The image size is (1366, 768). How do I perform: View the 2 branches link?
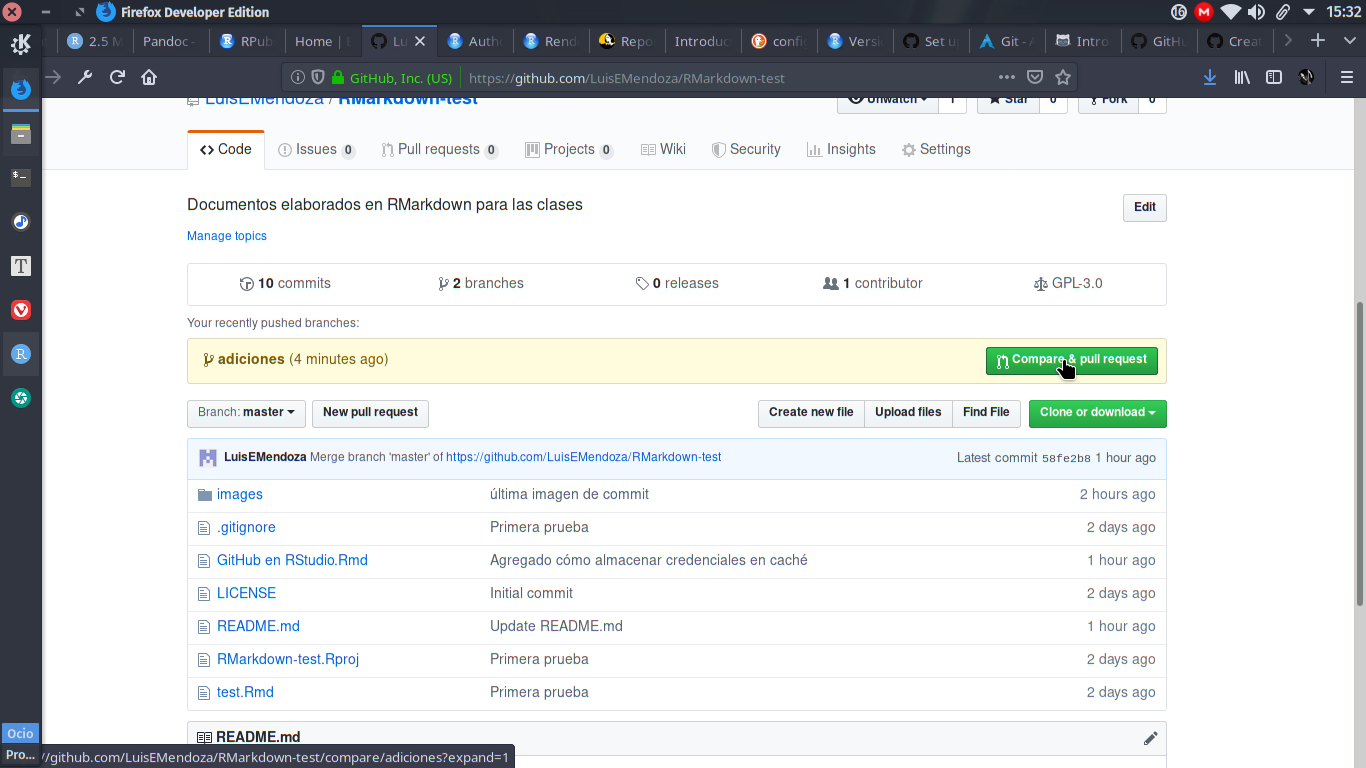pos(481,283)
